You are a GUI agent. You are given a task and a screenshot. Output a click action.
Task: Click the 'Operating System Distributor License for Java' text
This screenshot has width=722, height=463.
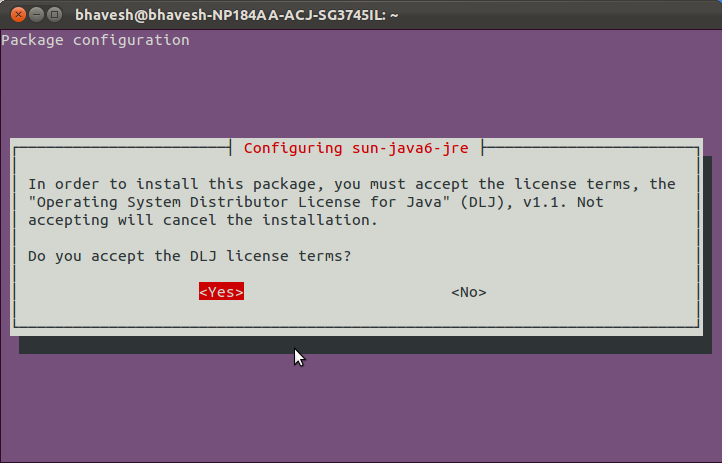point(239,202)
